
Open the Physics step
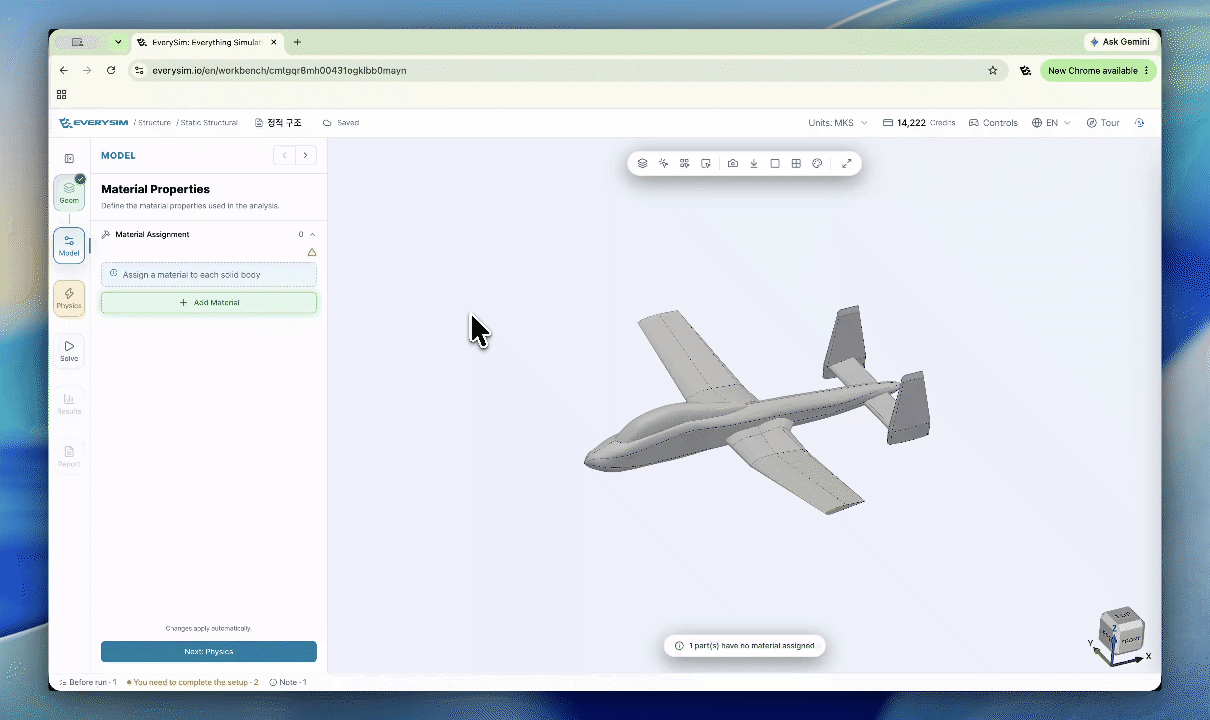pyautogui.click(x=69, y=298)
